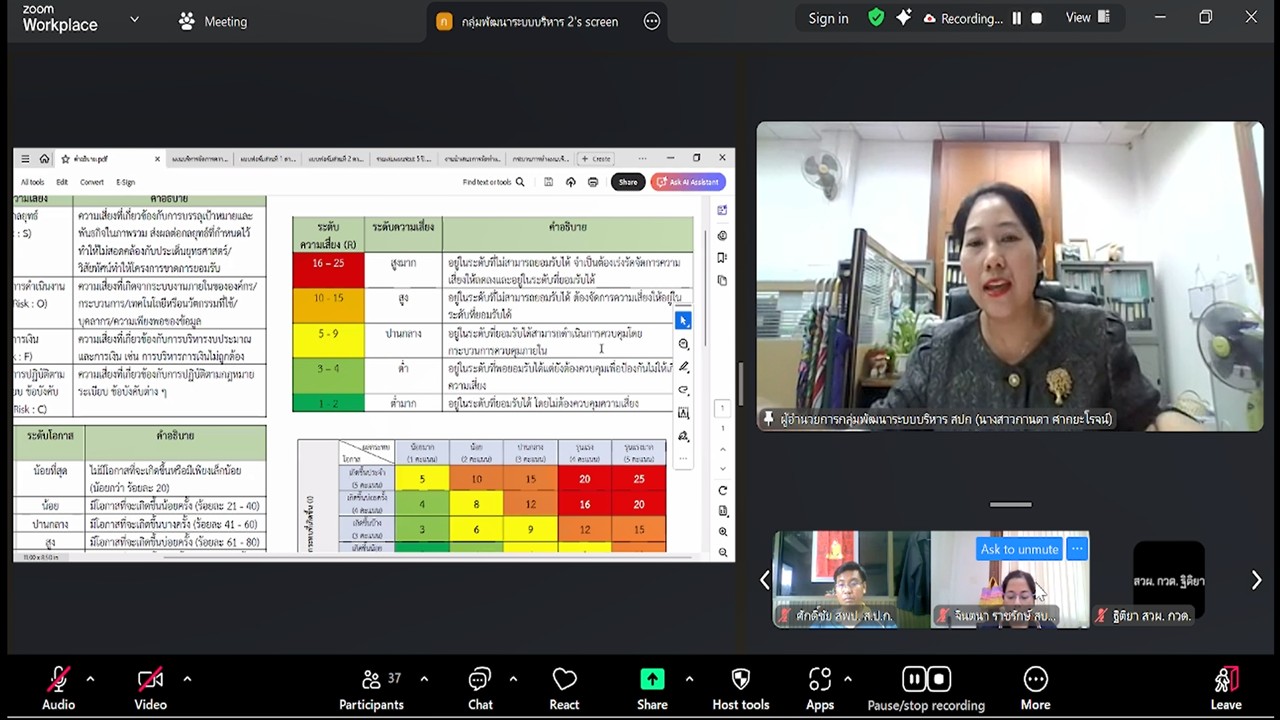Stop recording from top bar indicator

pos(1037,18)
